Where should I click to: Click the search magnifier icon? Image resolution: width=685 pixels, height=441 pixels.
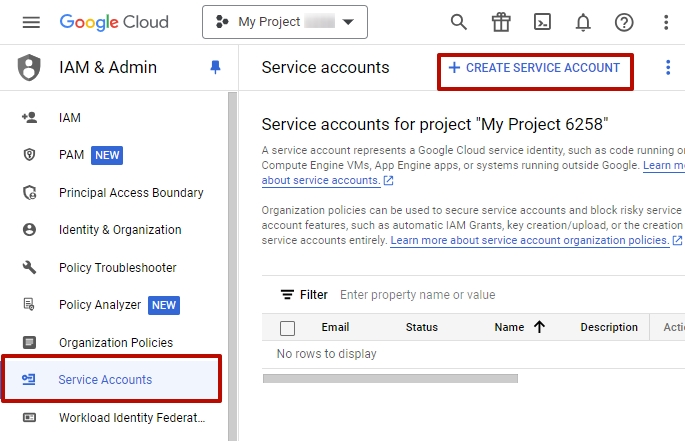point(459,22)
